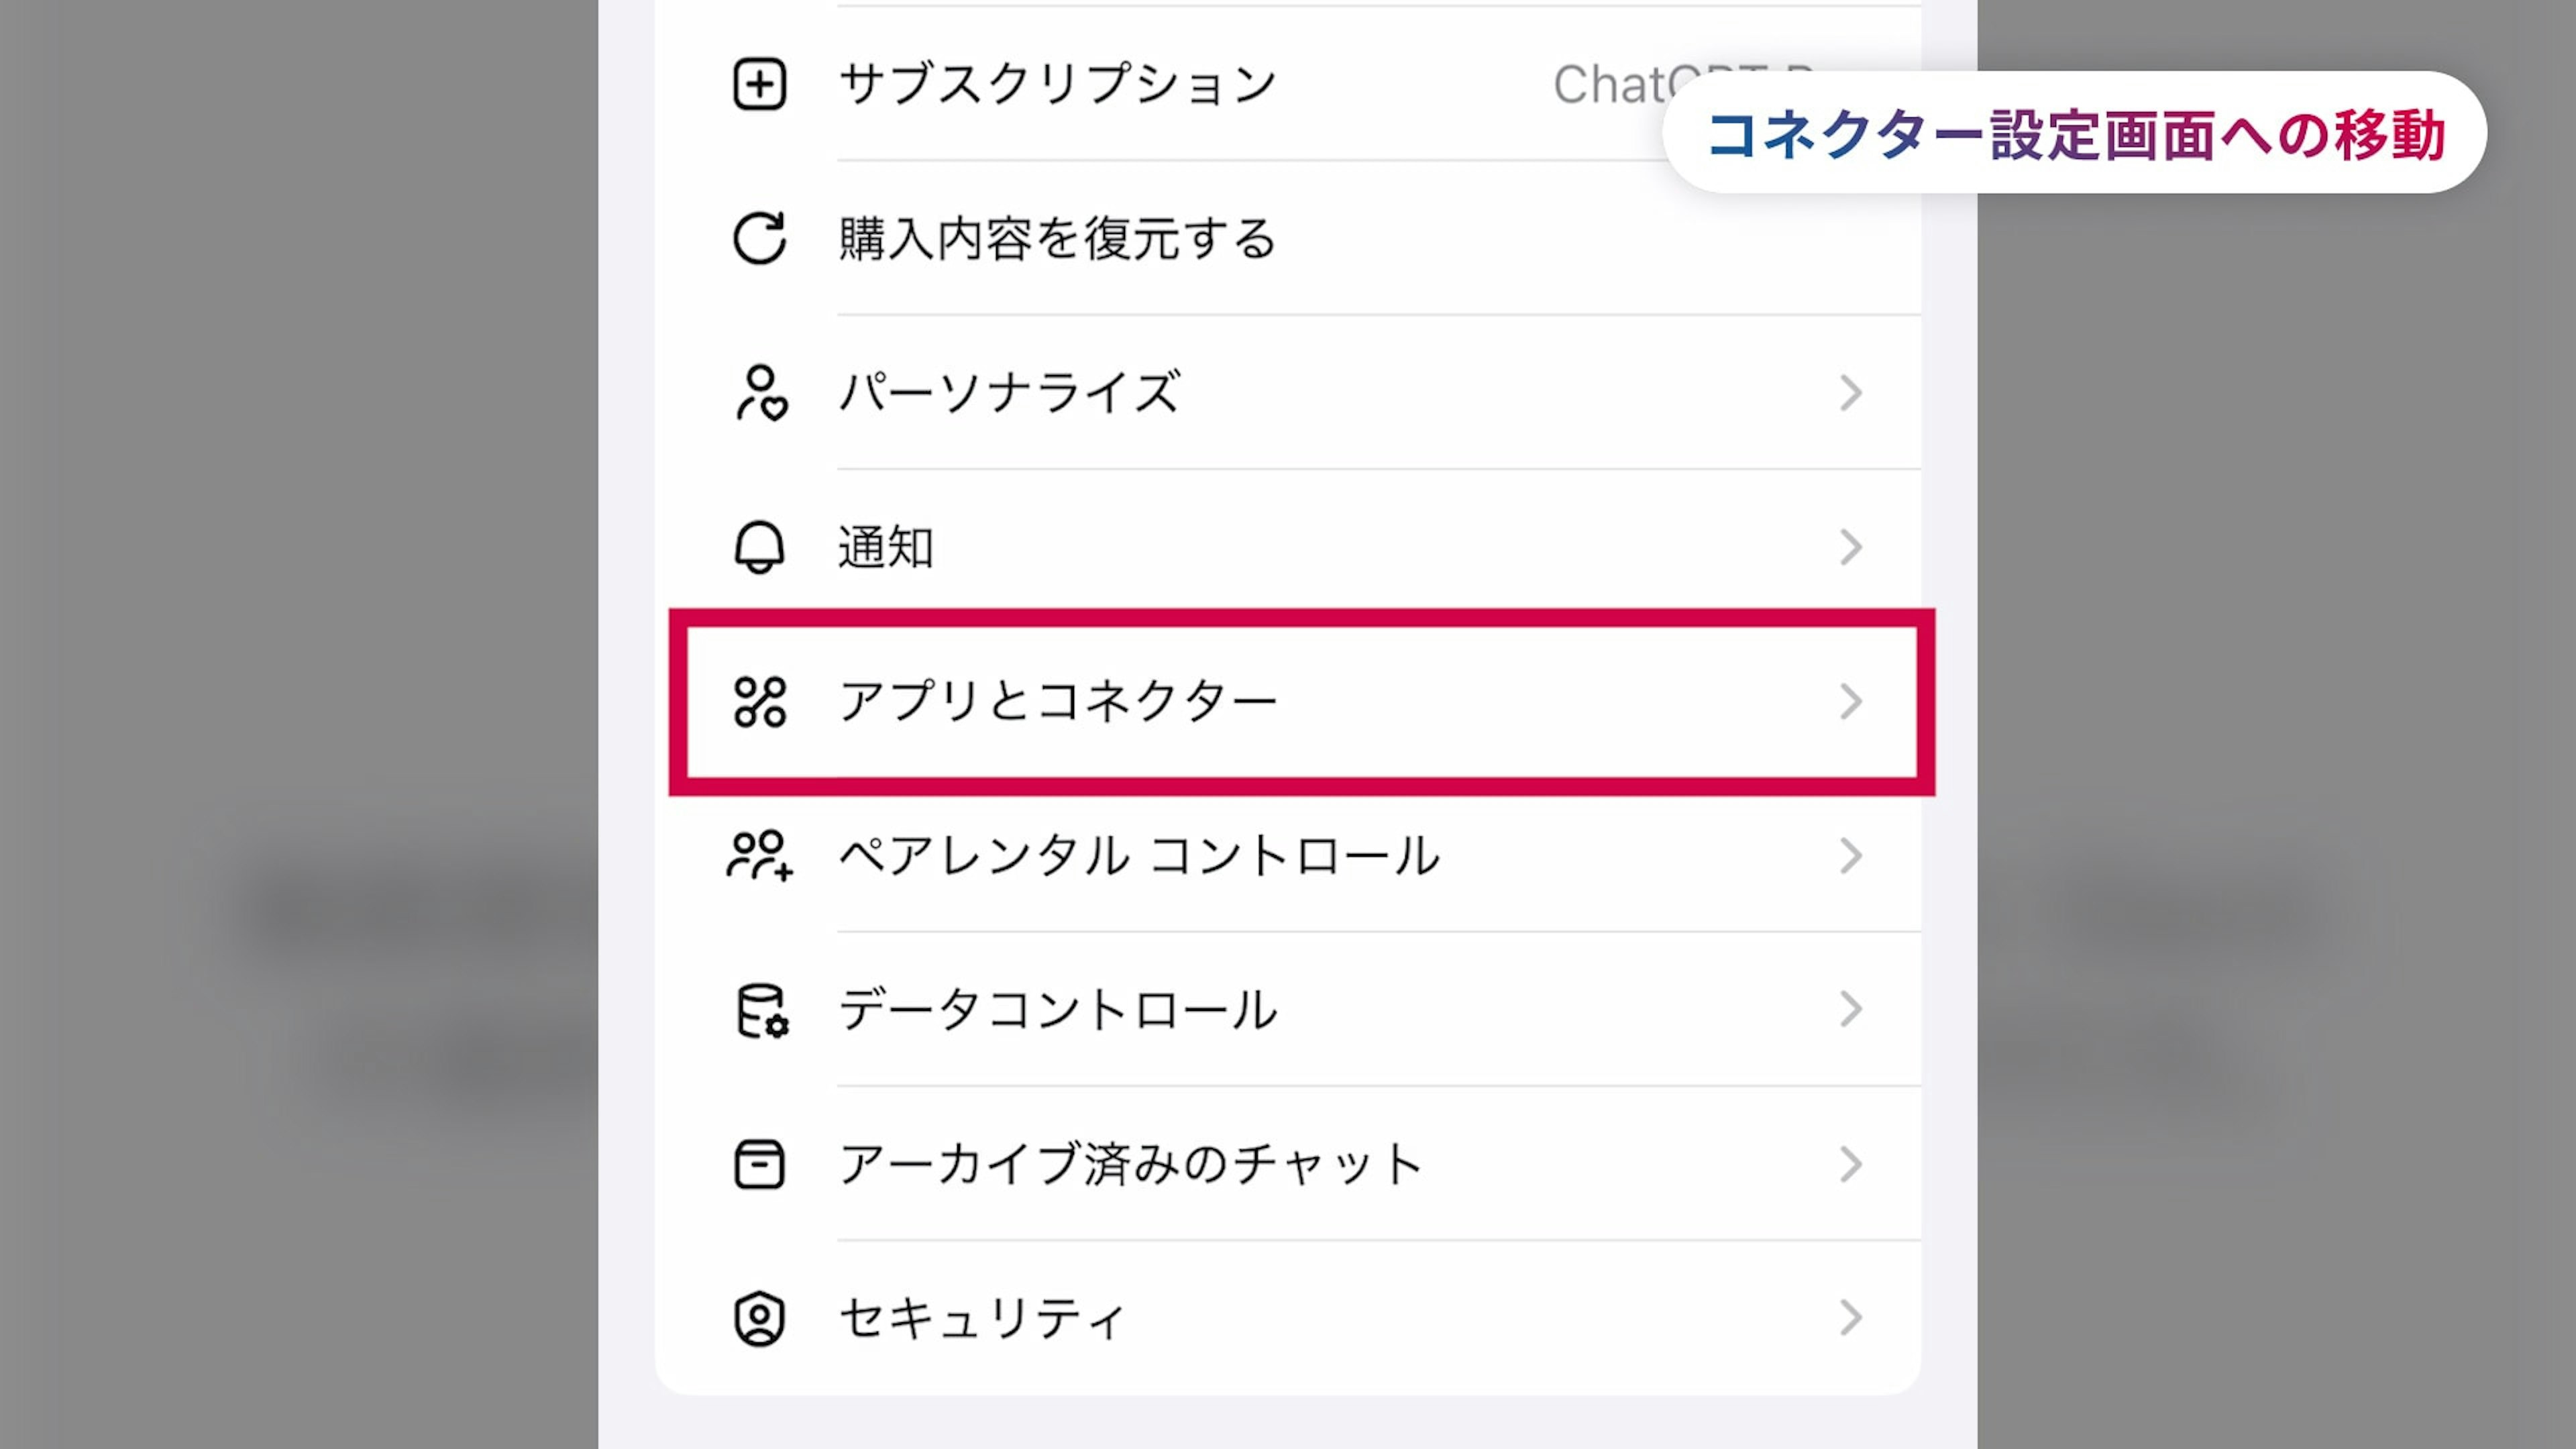Tap the Security shield icon
The width and height of the screenshot is (2576, 1449).
[x=759, y=1318]
